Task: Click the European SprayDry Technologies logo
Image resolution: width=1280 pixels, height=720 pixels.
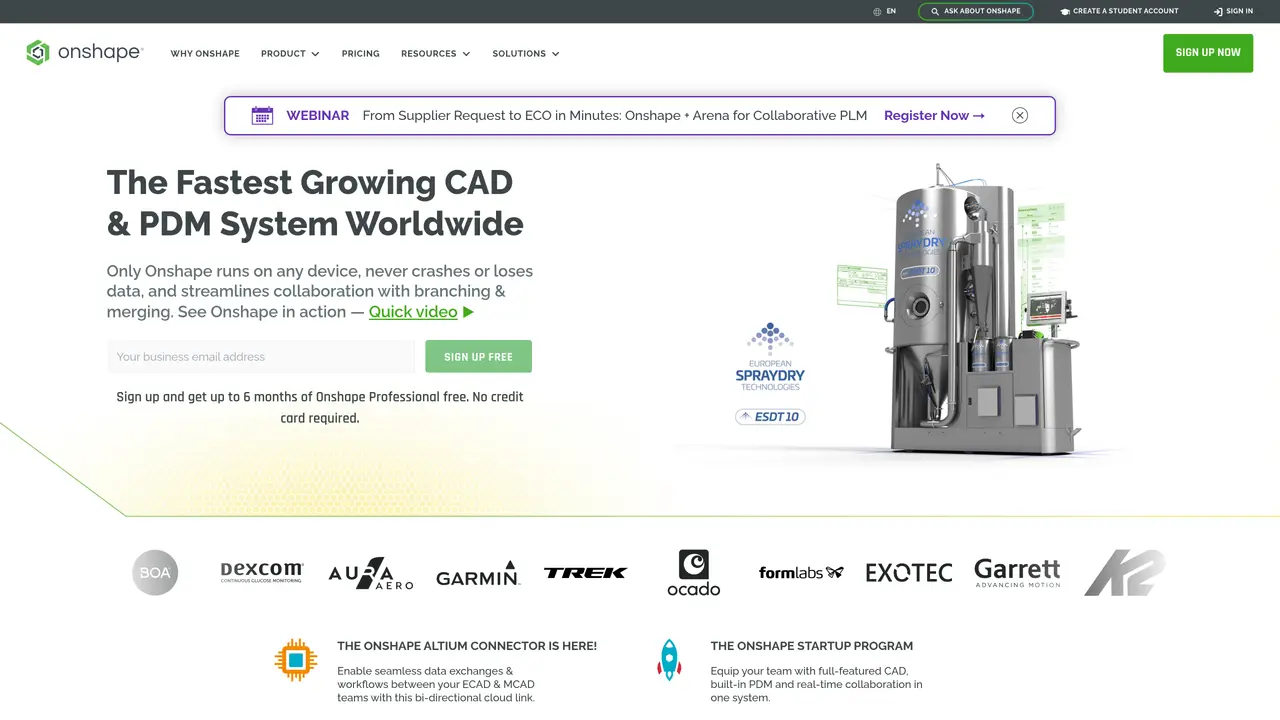Action: 770,357
